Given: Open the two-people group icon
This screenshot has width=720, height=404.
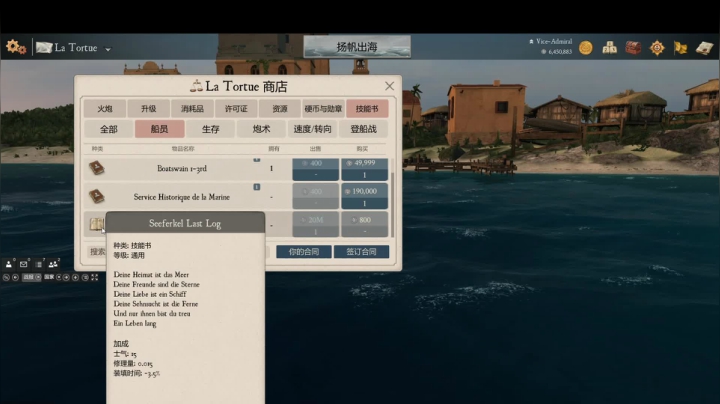Looking at the screenshot, I should coord(53,264).
